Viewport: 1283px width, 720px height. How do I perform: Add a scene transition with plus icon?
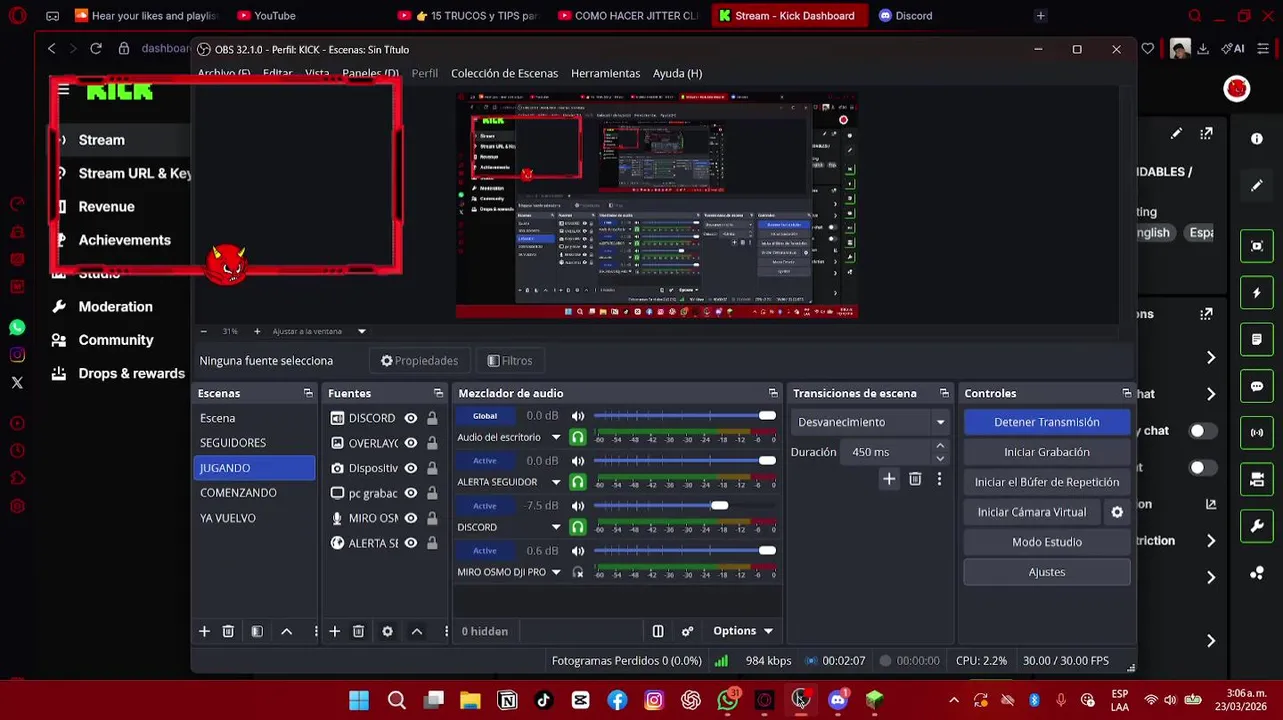click(x=889, y=480)
